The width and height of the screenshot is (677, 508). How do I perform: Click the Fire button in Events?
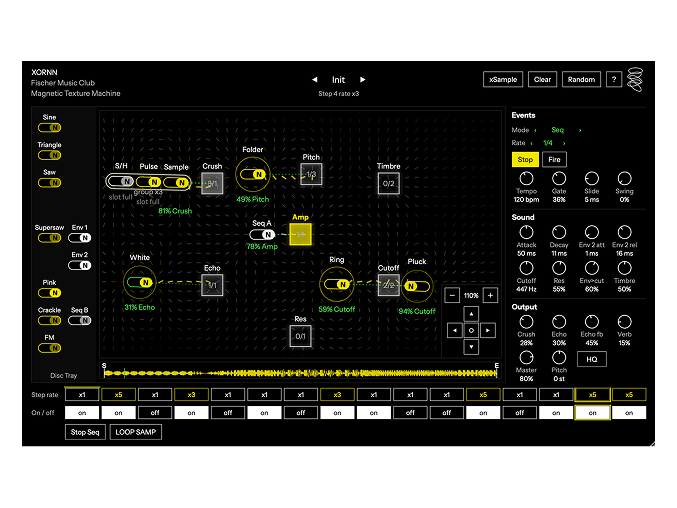pos(554,160)
